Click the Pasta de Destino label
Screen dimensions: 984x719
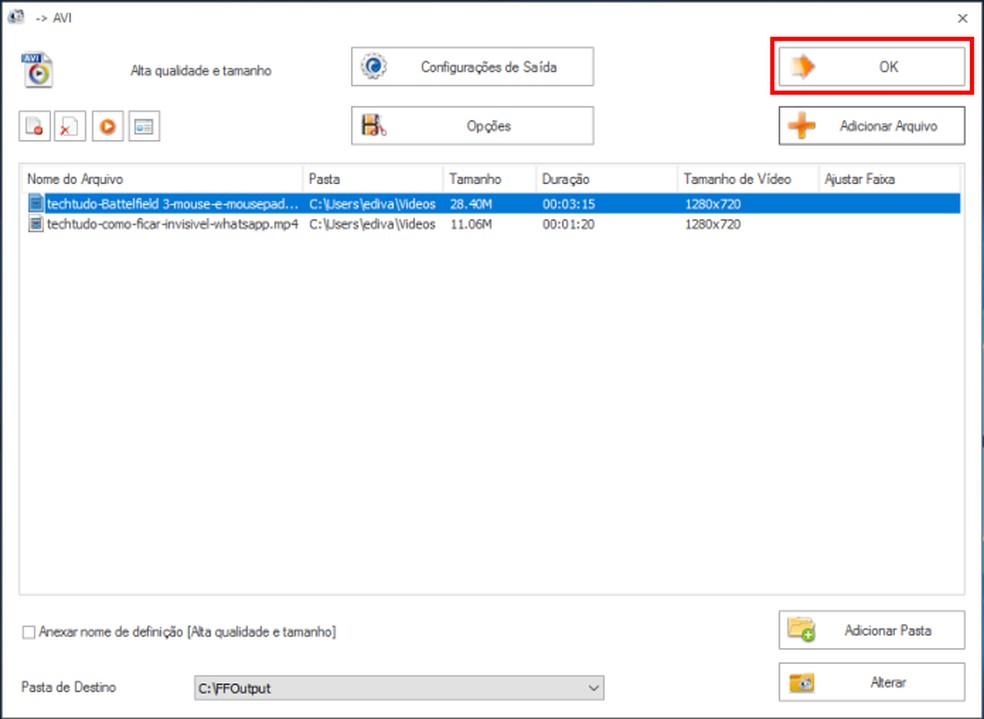point(68,687)
